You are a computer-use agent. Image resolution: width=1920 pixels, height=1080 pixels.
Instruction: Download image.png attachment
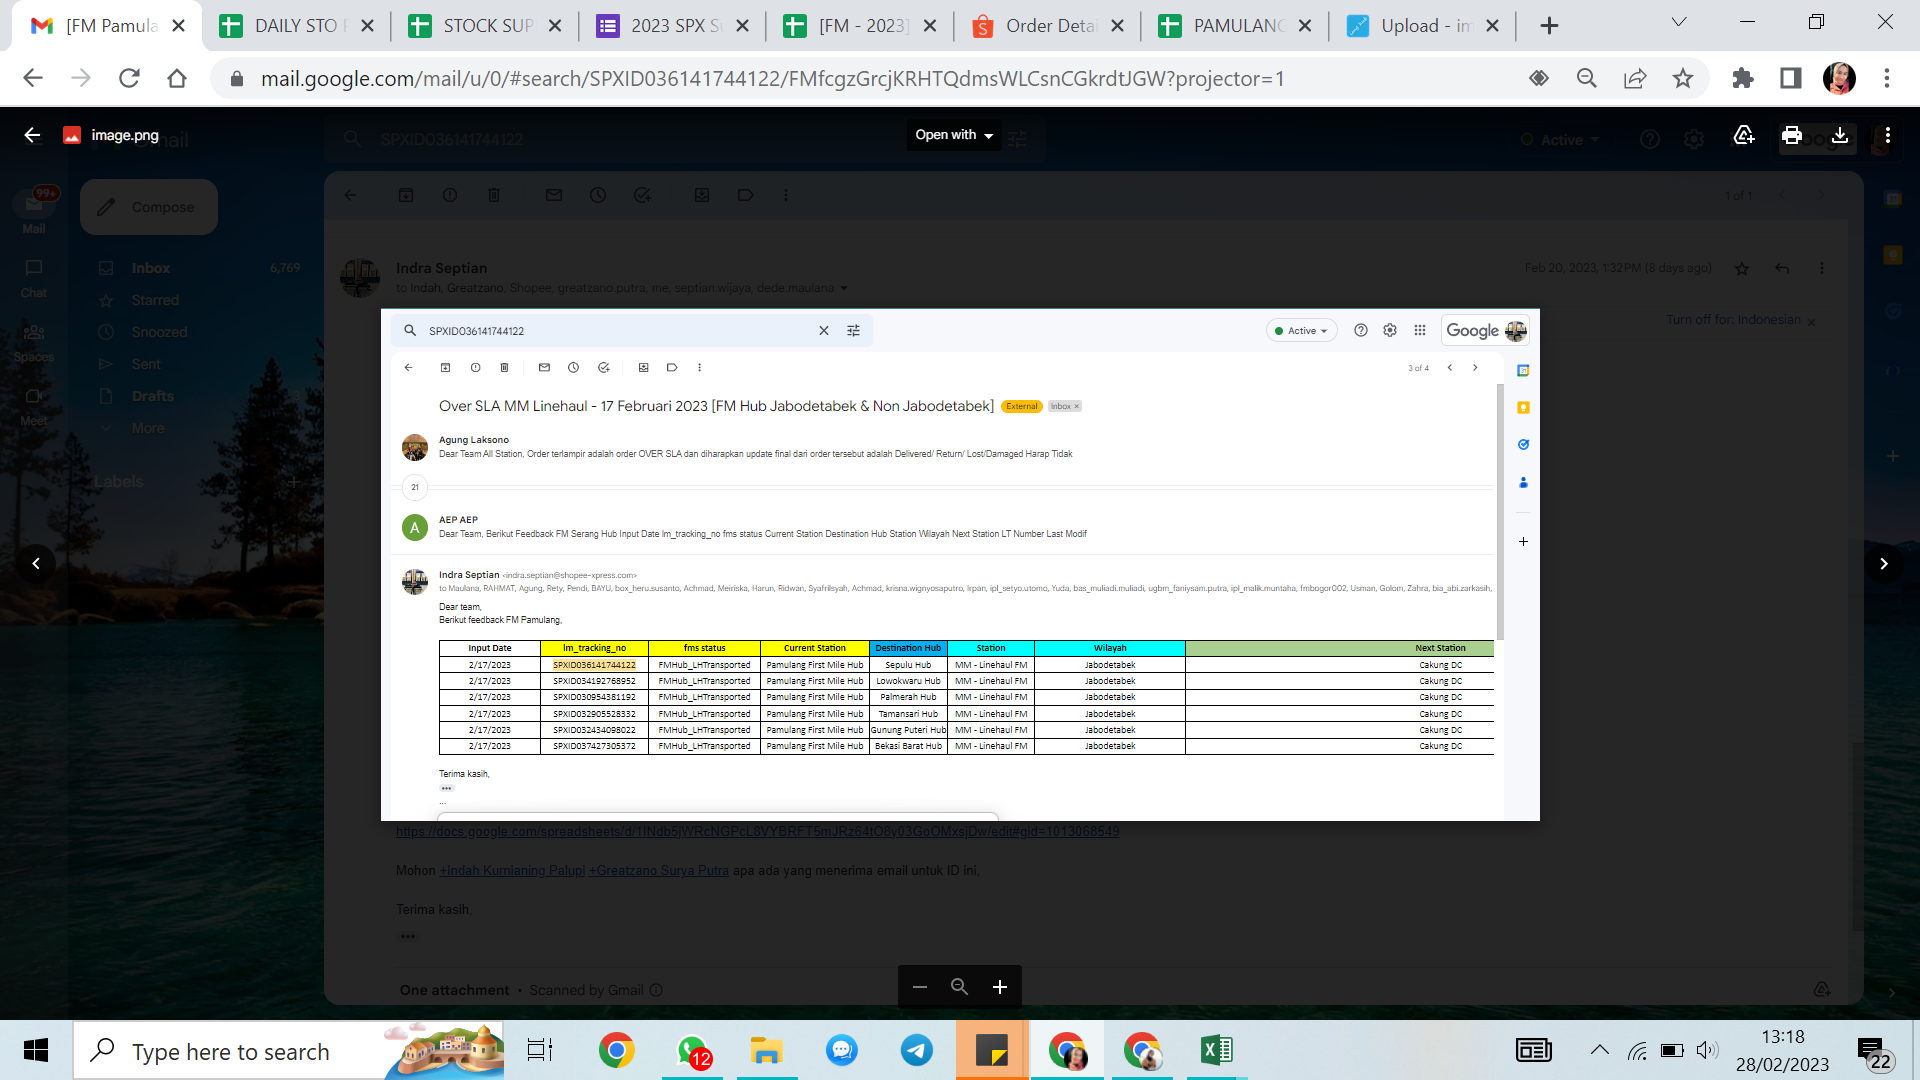tap(1840, 135)
